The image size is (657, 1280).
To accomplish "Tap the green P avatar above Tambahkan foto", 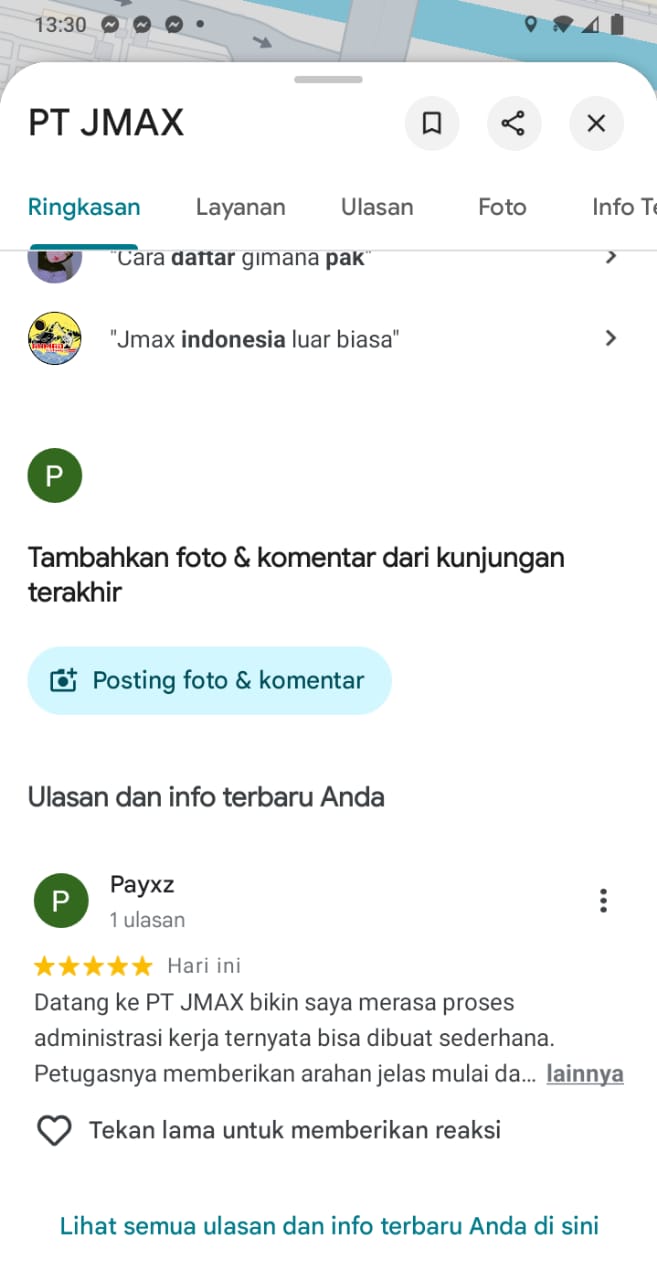I will tap(54, 475).
